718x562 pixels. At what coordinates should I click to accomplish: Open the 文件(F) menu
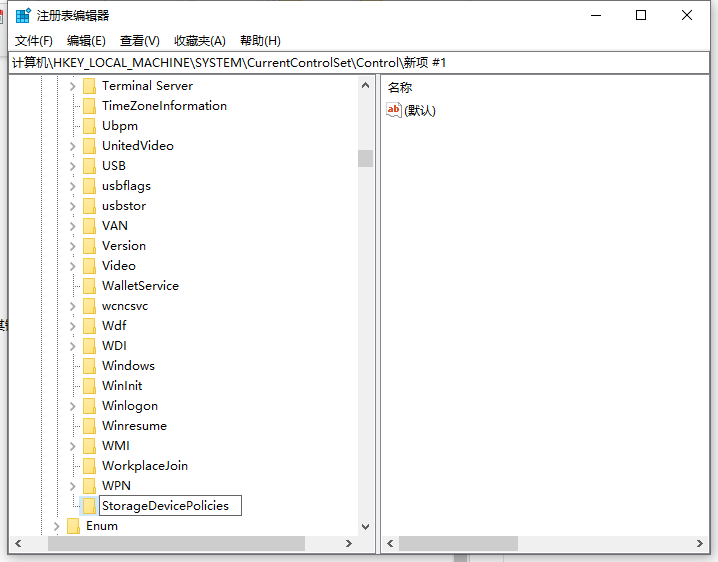coord(34,40)
